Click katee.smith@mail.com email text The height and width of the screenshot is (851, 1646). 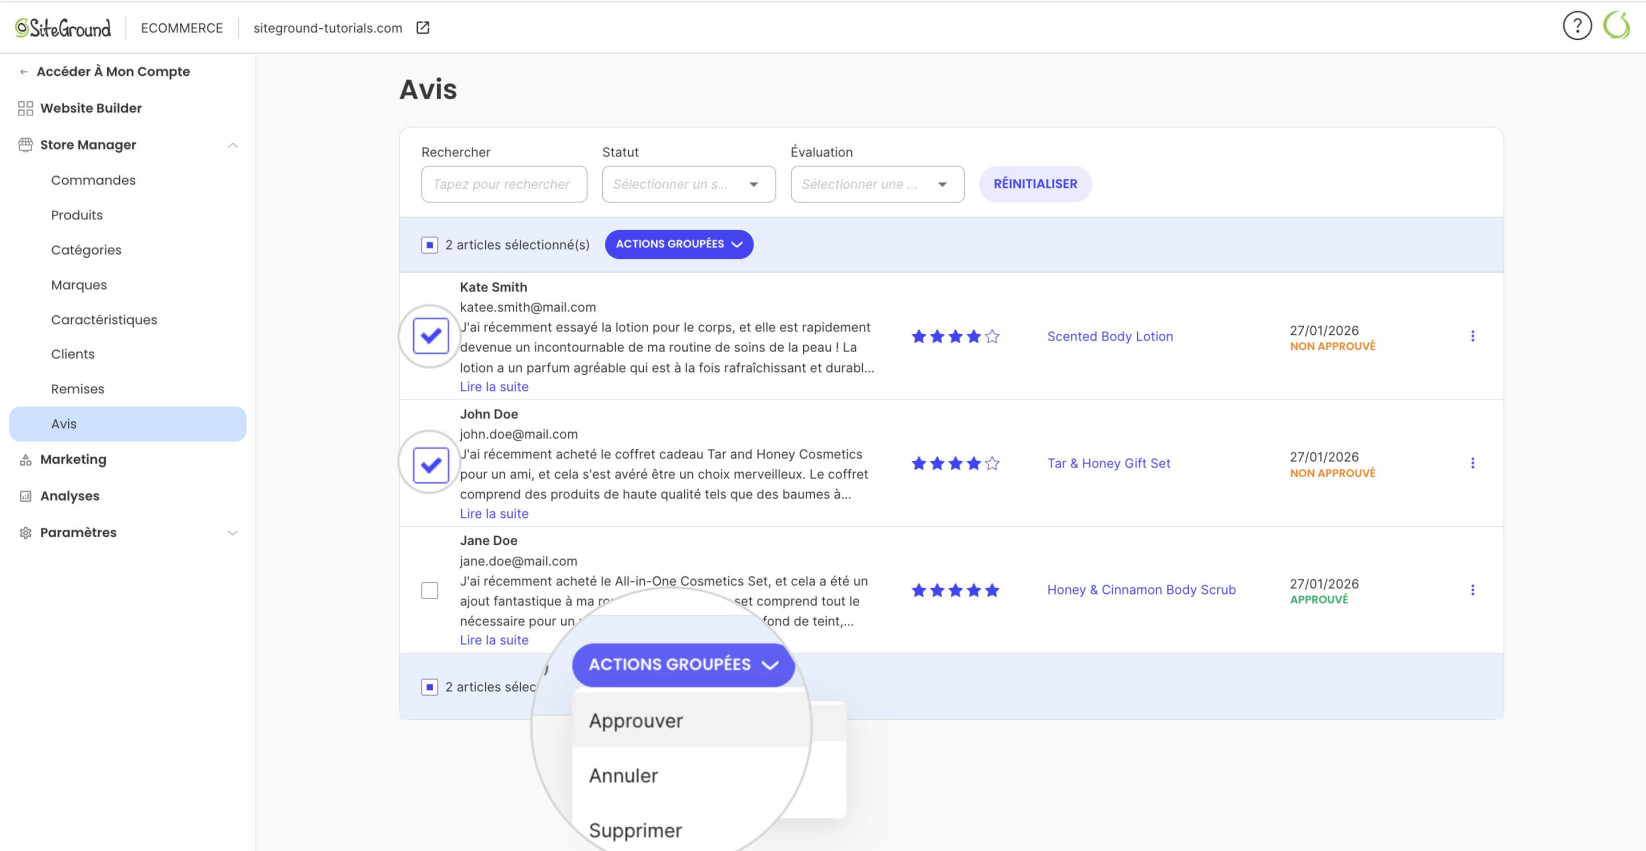click(x=528, y=307)
